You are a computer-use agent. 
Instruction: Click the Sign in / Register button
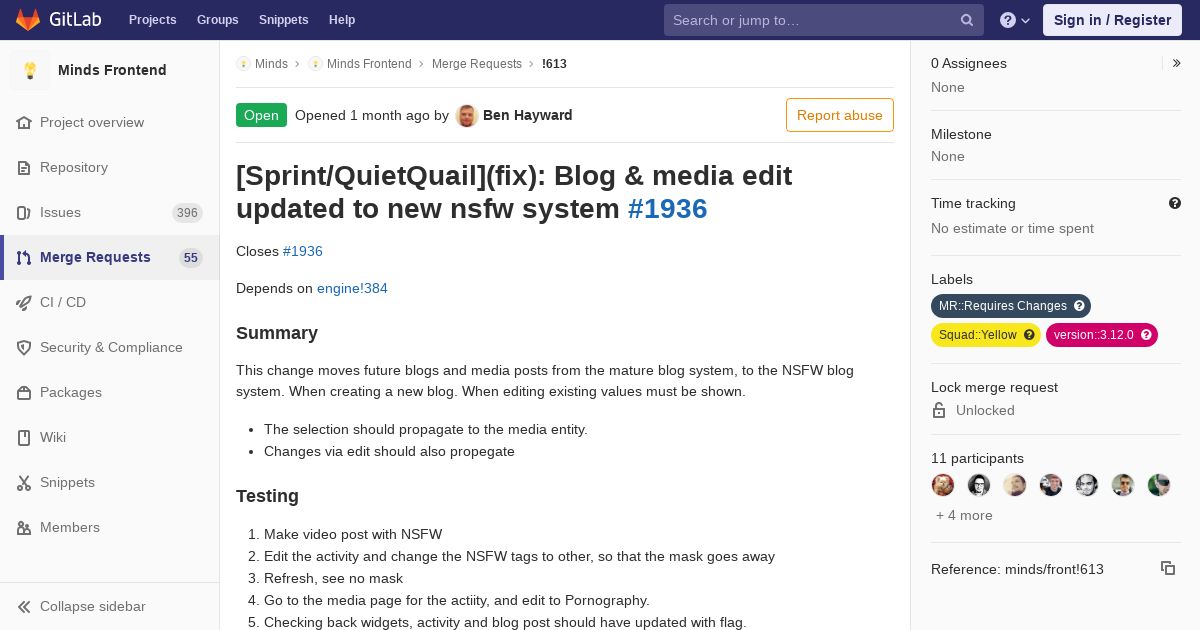[1112, 20]
